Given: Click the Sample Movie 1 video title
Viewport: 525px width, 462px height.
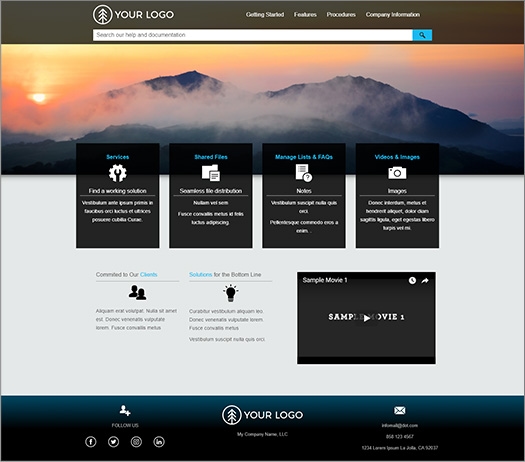Looking at the screenshot, I should (x=325, y=280).
